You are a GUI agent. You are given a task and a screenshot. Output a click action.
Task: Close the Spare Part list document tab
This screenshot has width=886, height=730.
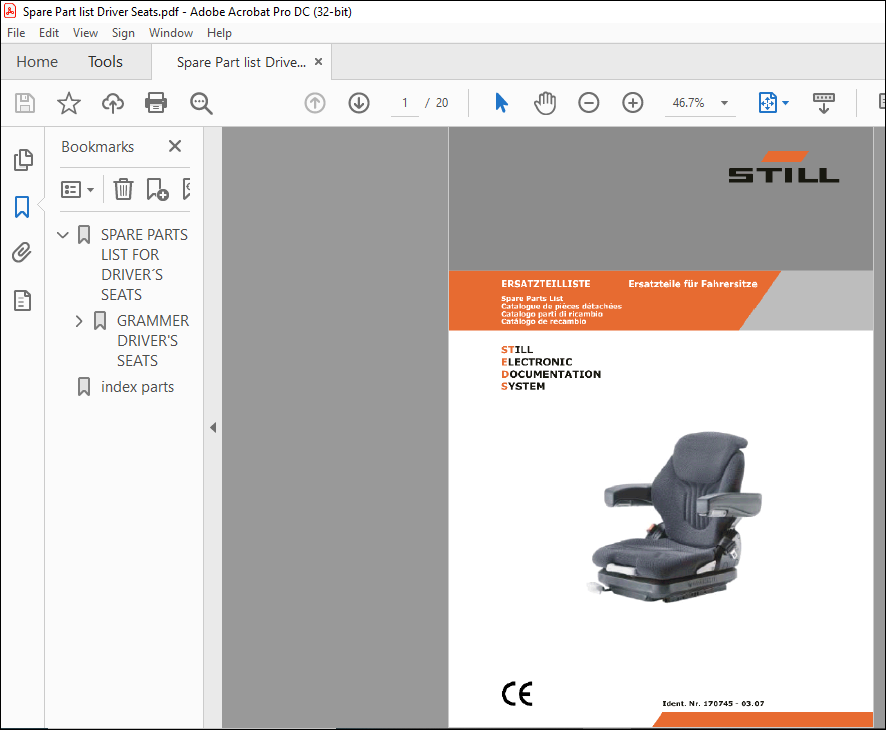coord(319,62)
